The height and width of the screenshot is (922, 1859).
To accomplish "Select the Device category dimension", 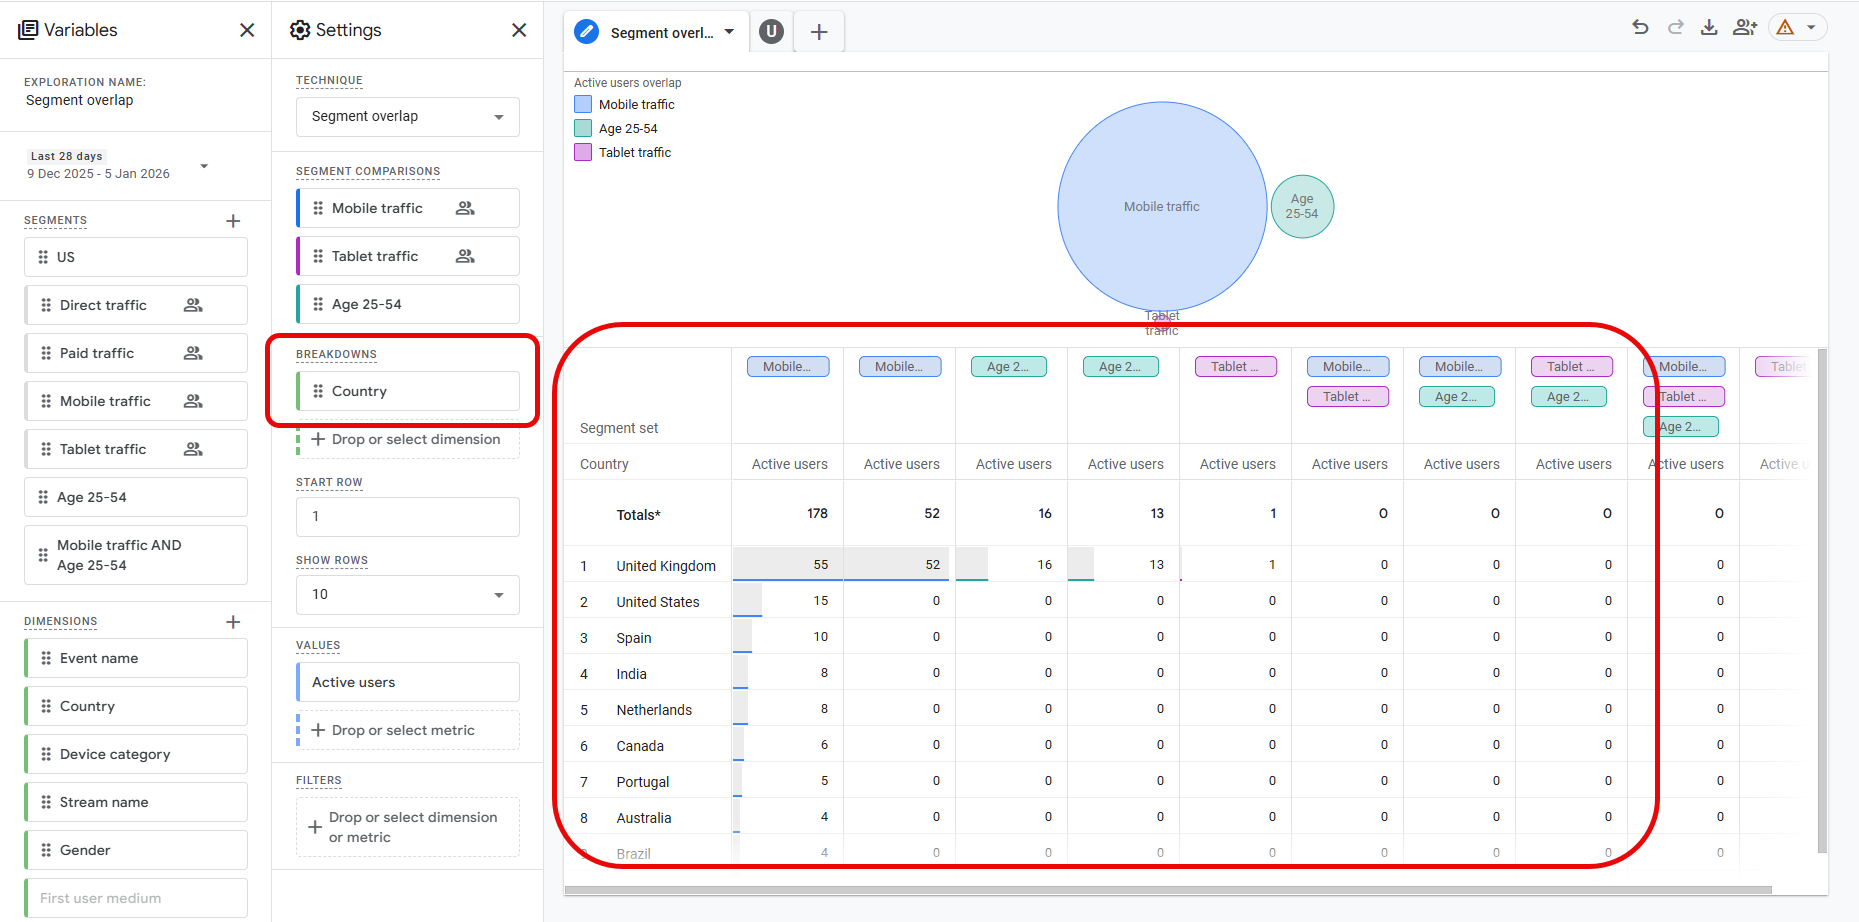I will coord(136,754).
